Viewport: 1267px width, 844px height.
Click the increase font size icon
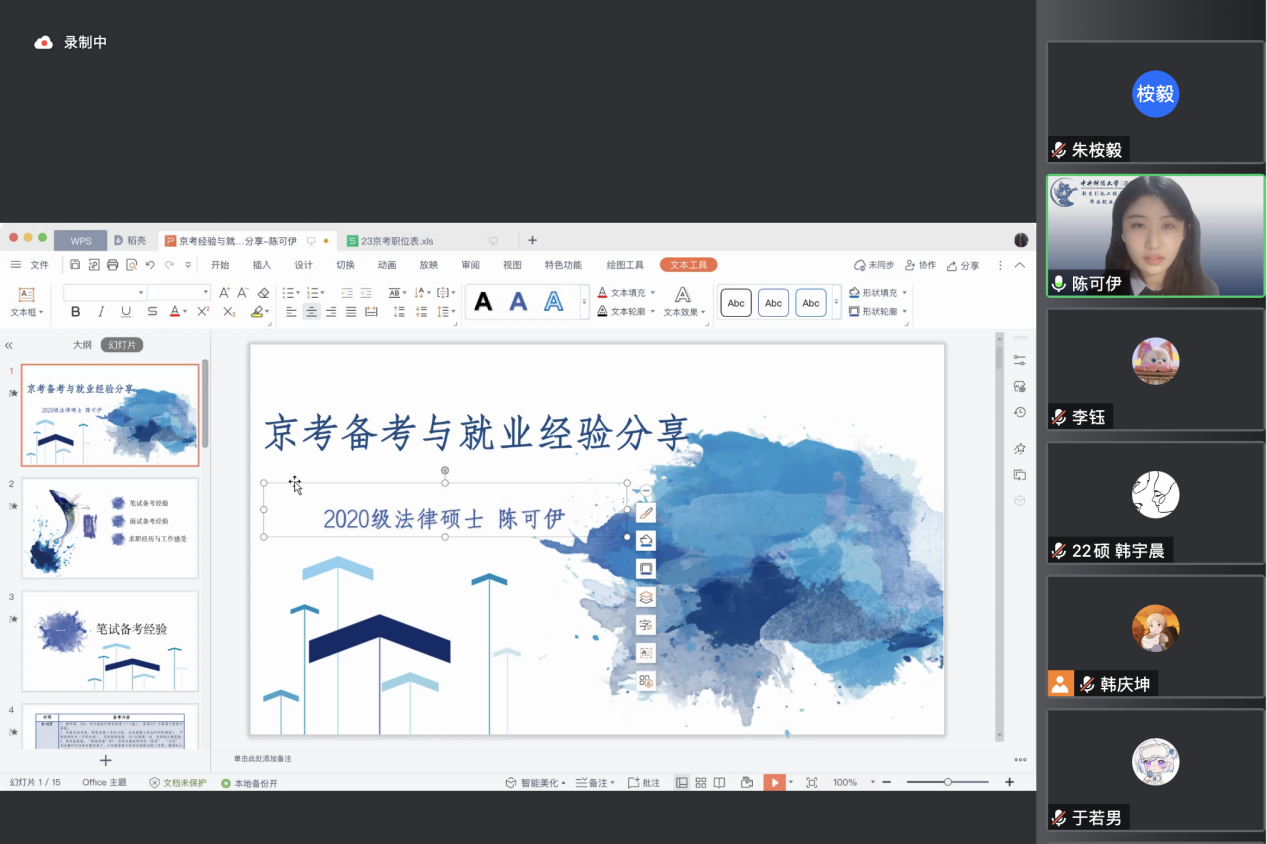(224, 293)
